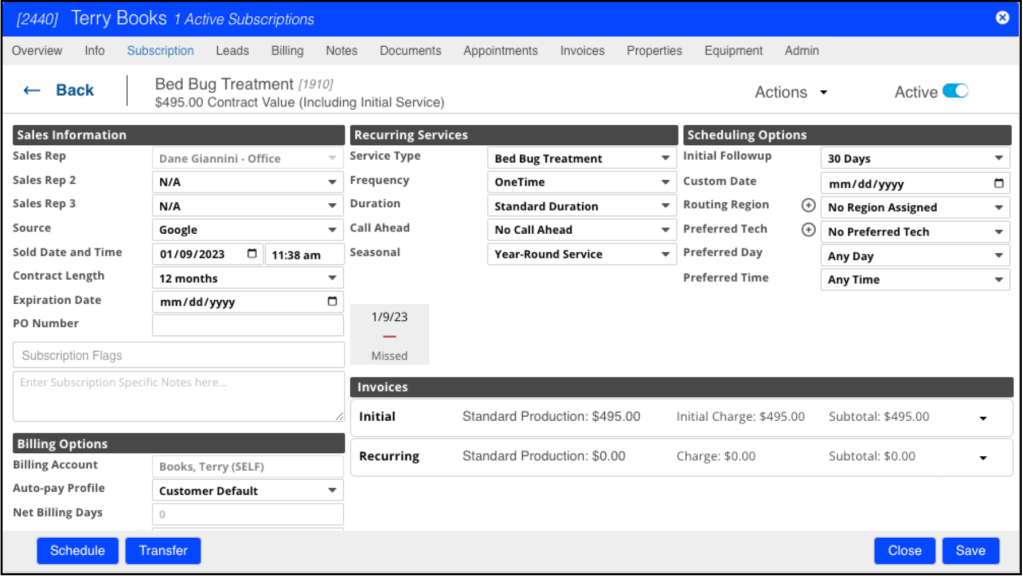Viewport: 1023px width, 577px height.
Task: Open the Appointments tab
Action: point(500,51)
